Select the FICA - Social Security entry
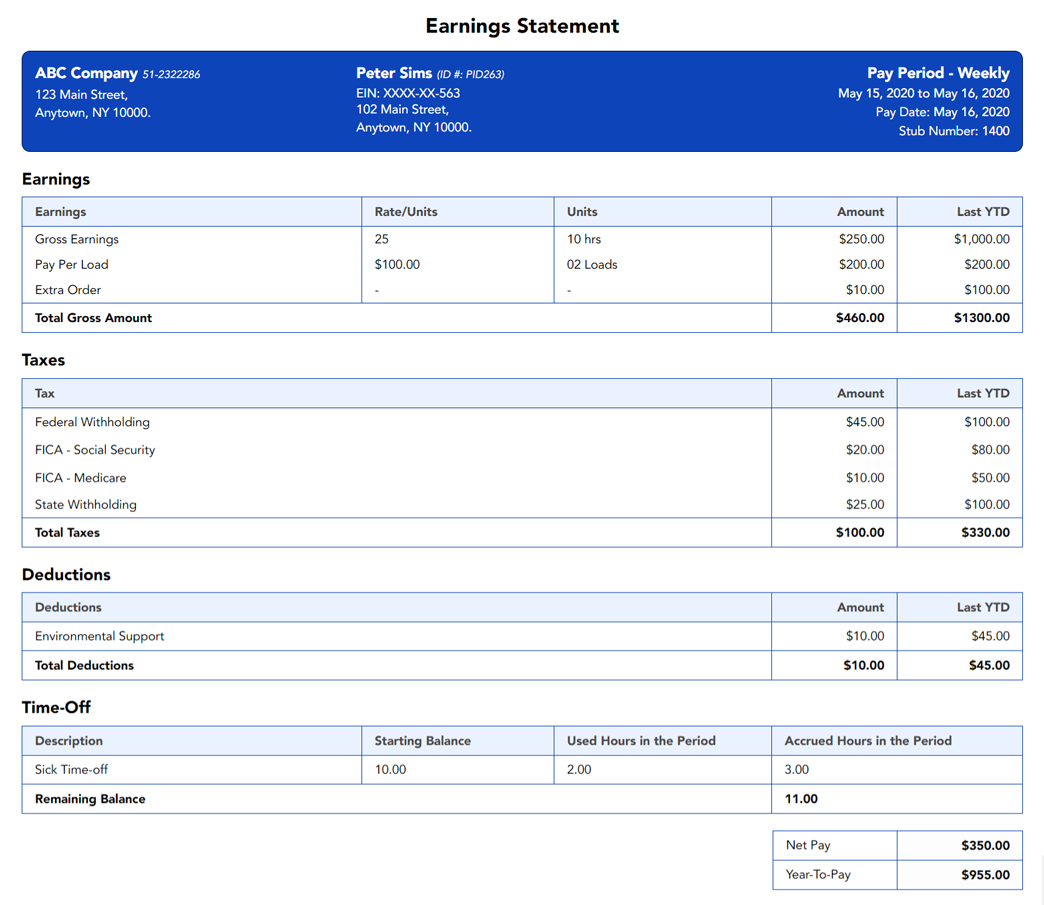 [x=95, y=450]
